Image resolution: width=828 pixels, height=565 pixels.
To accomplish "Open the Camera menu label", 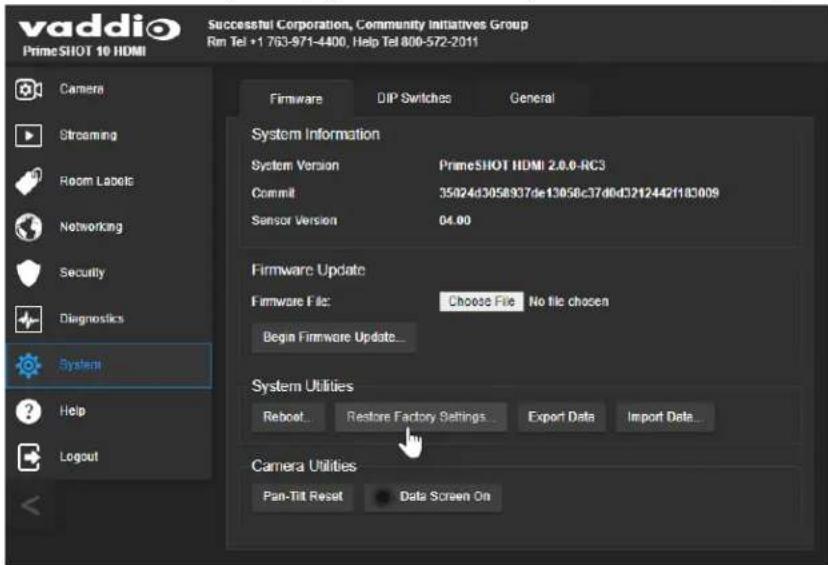I will [x=81, y=89].
